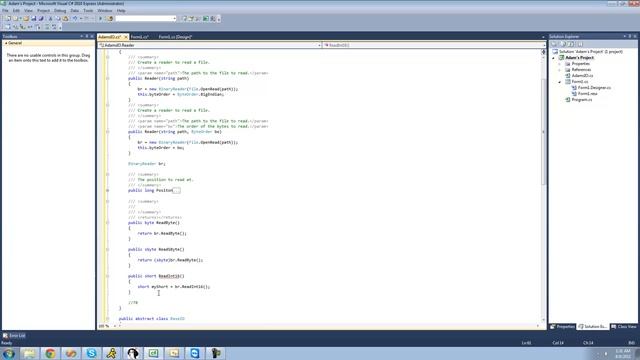Viewport: 640px width, 360px height.
Task: Collapse the Form1.cs node
Action: 560,82
